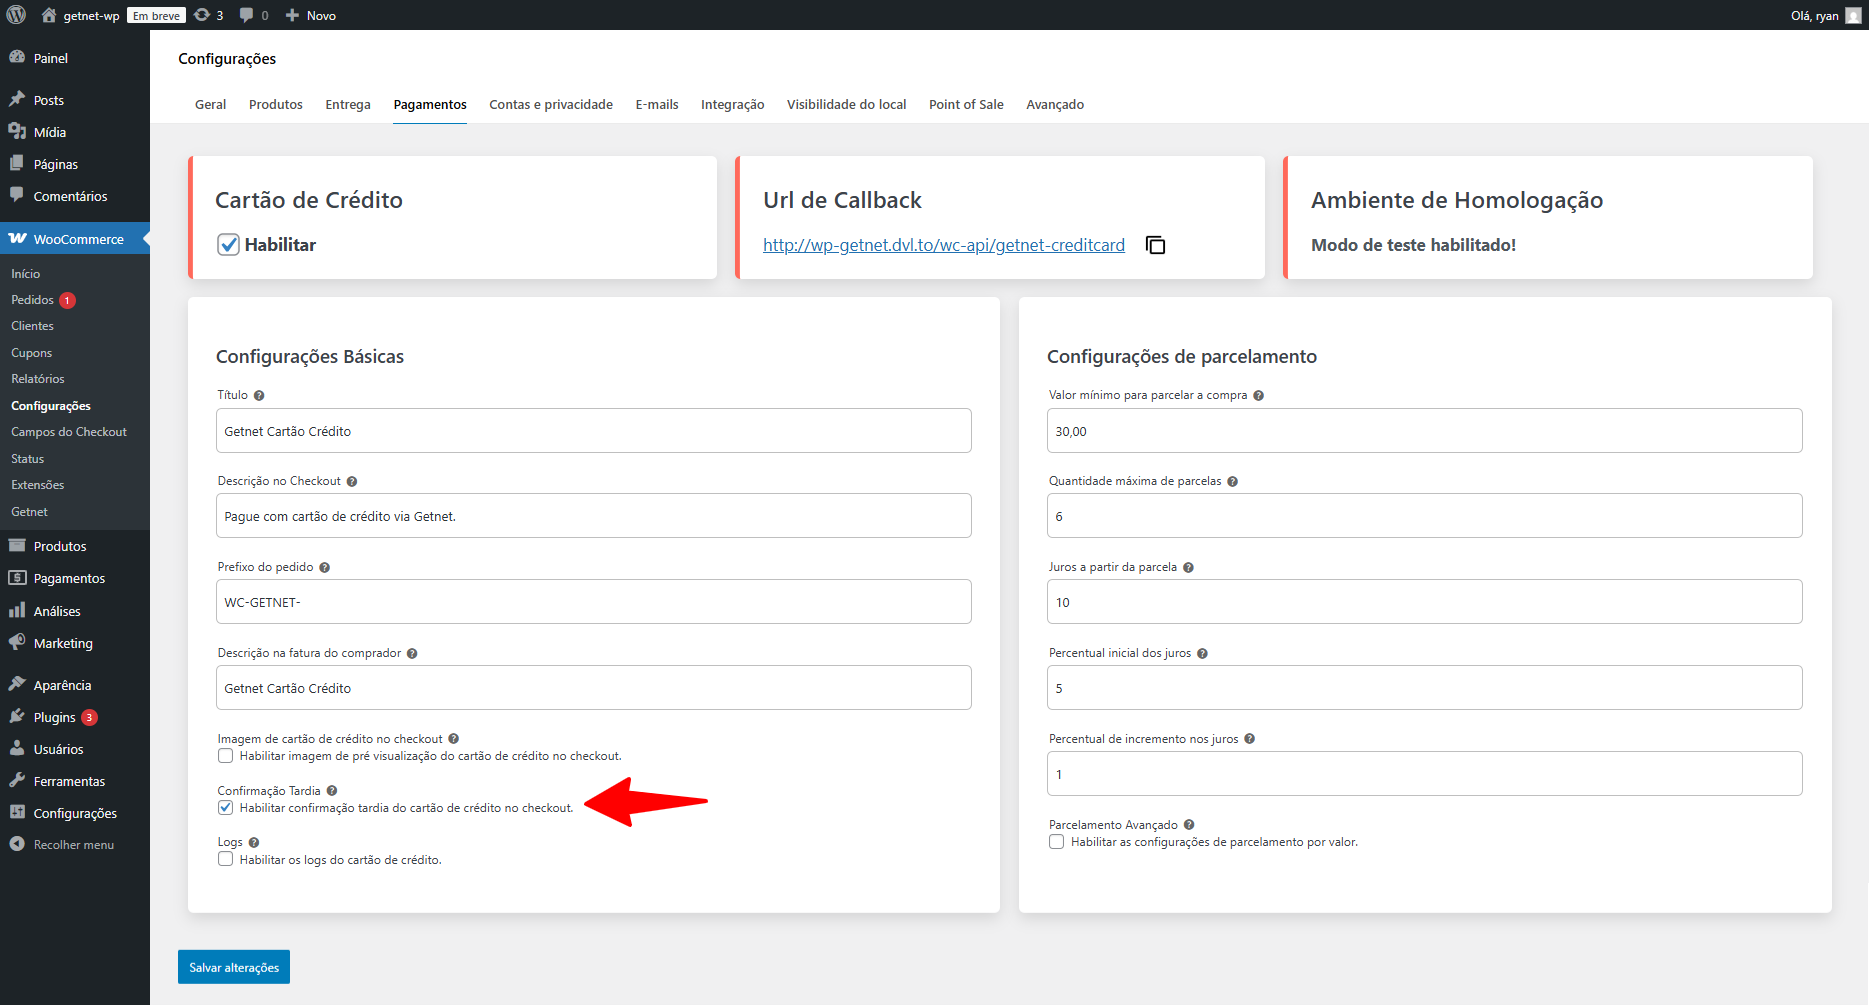This screenshot has height=1005, width=1869.
Task: Click the Salvar alterações button
Action: click(x=234, y=967)
